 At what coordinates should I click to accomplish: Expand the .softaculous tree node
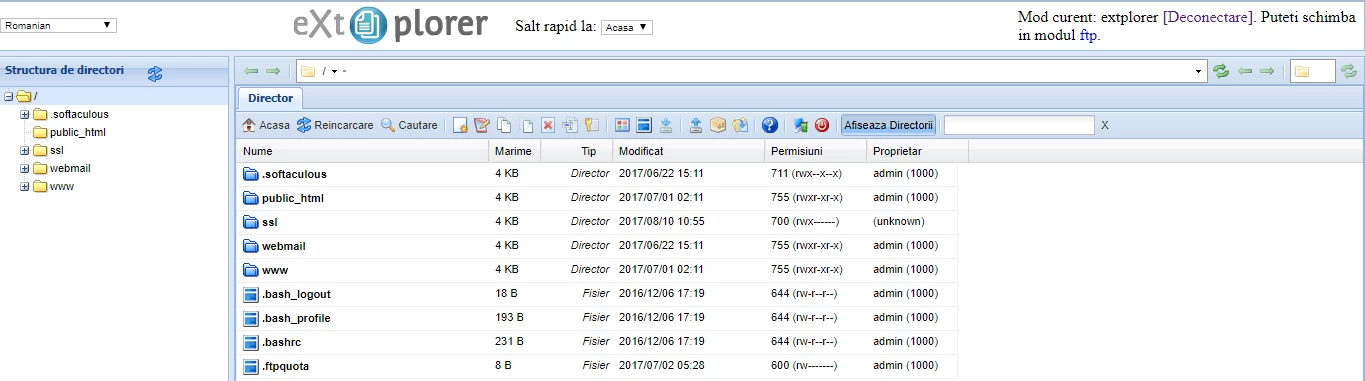[x=25, y=114]
